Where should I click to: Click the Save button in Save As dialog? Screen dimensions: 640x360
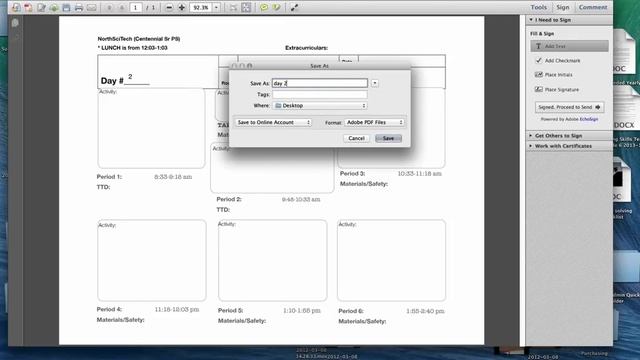click(x=388, y=138)
